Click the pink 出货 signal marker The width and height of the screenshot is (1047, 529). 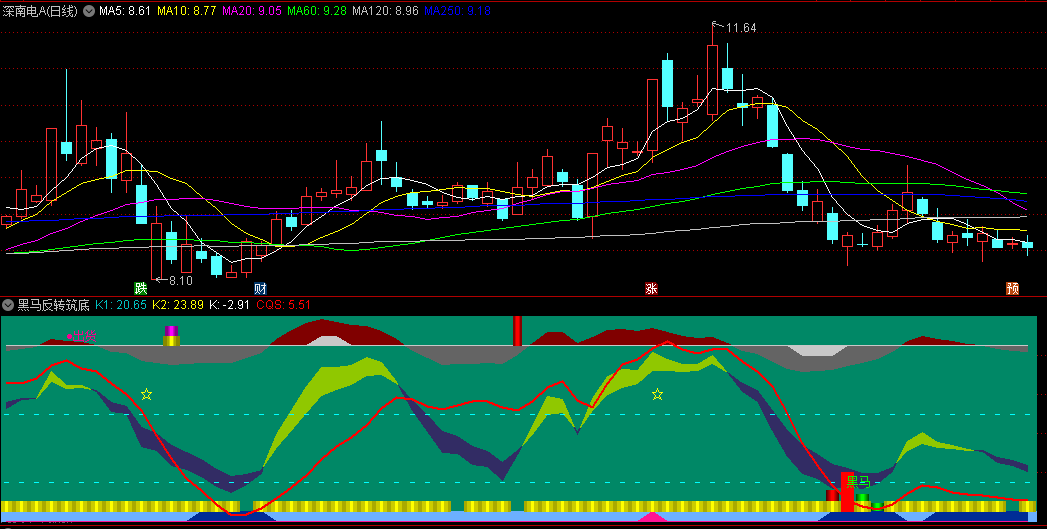click(x=81, y=336)
